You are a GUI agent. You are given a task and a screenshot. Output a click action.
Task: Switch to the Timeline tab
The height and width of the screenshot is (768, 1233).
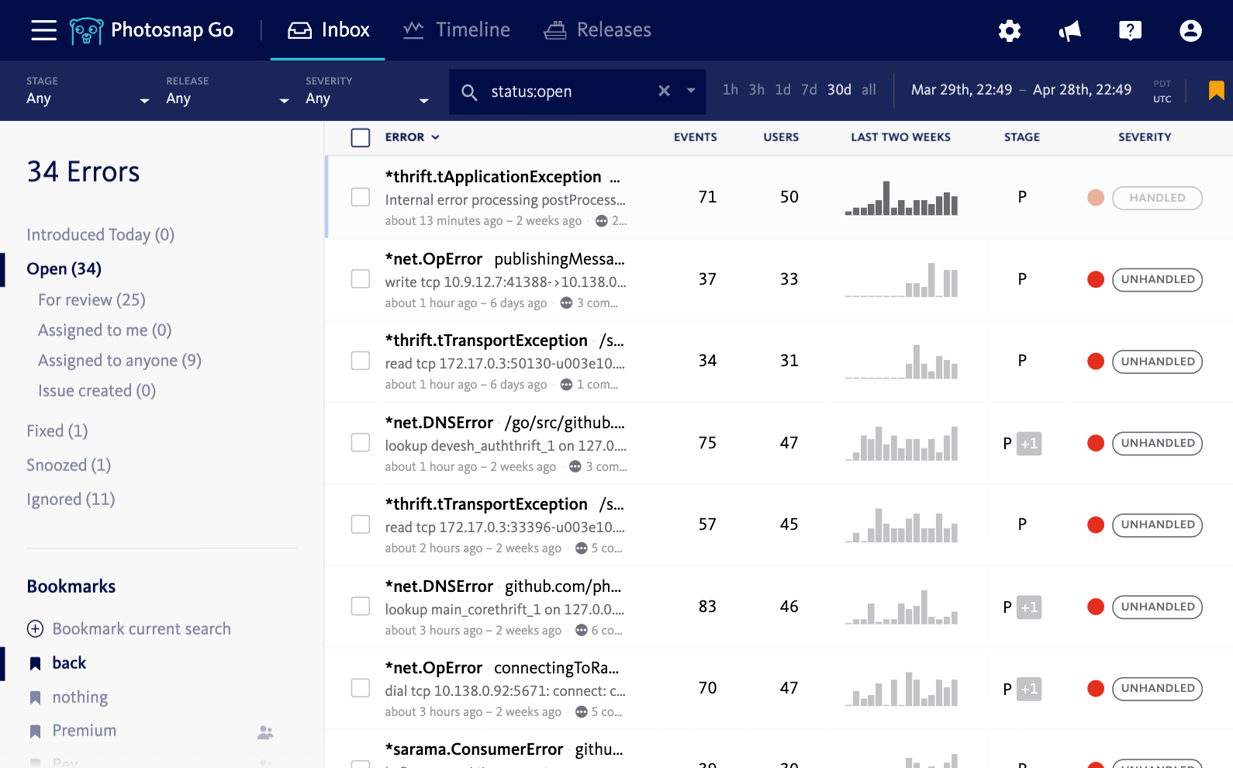point(457,30)
